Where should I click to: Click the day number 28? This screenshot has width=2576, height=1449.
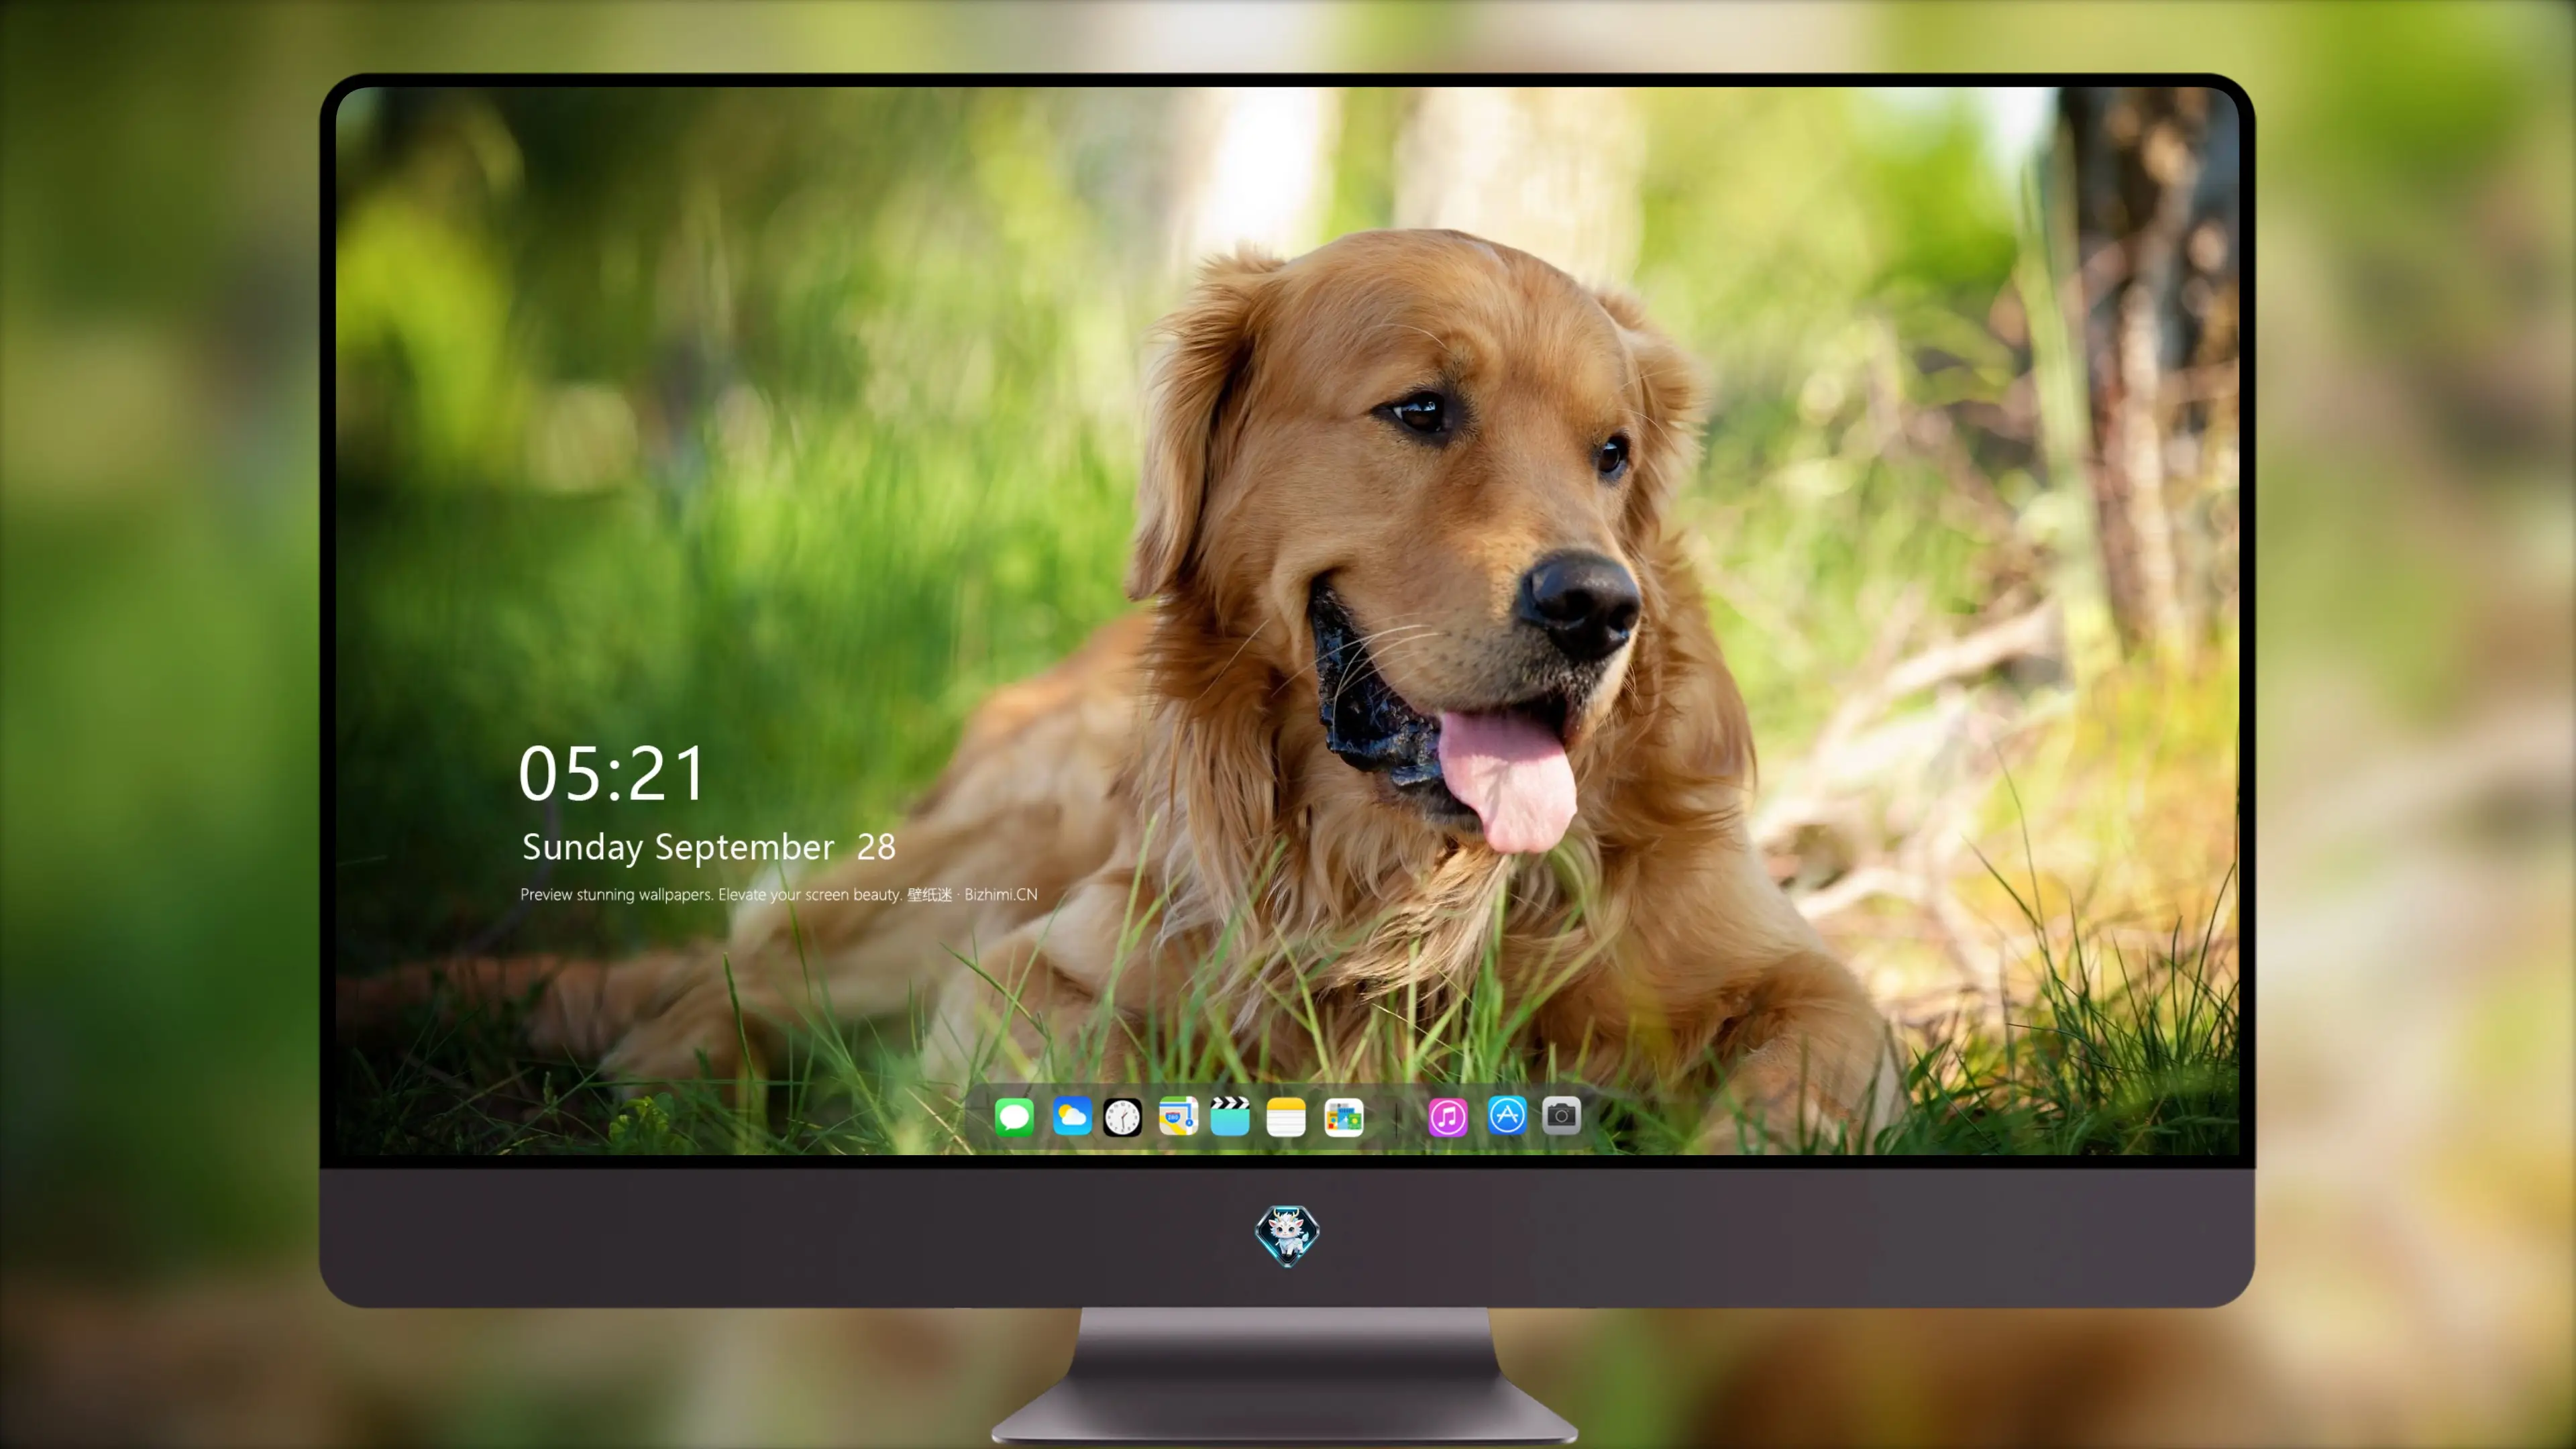point(876,847)
